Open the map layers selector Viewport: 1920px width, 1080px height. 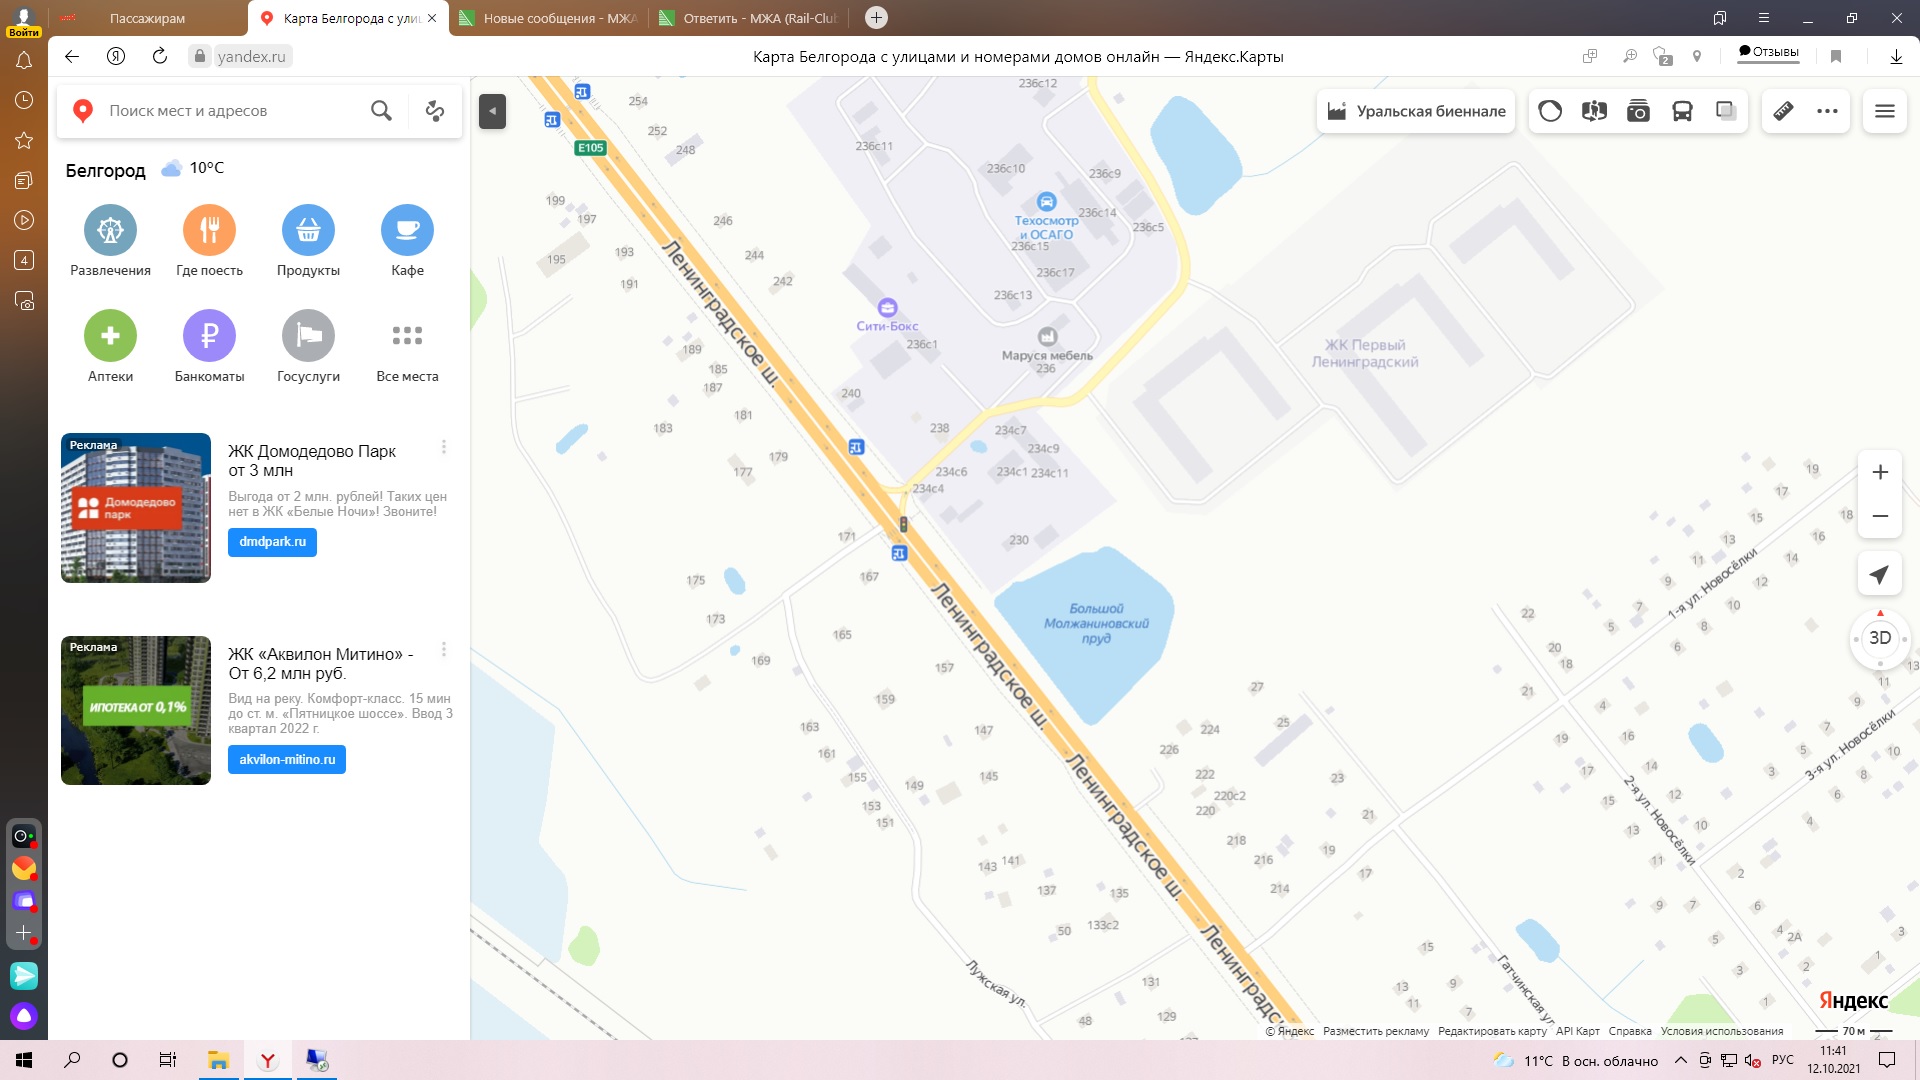click(1726, 111)
